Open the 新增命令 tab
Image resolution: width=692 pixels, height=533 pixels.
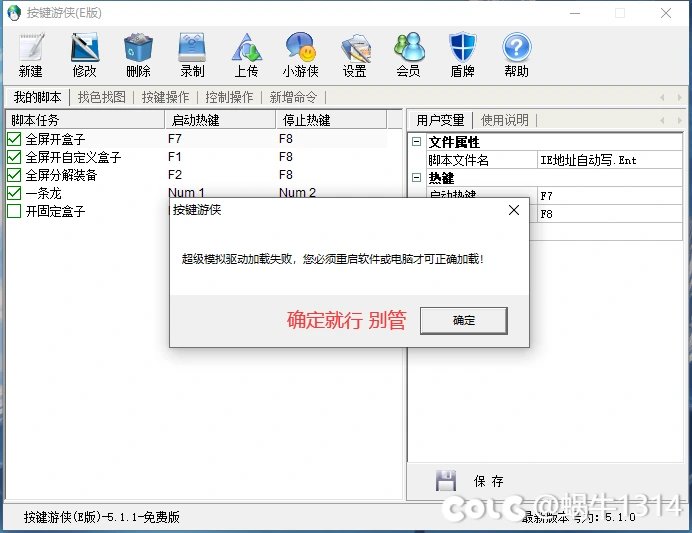coord(293,97)
